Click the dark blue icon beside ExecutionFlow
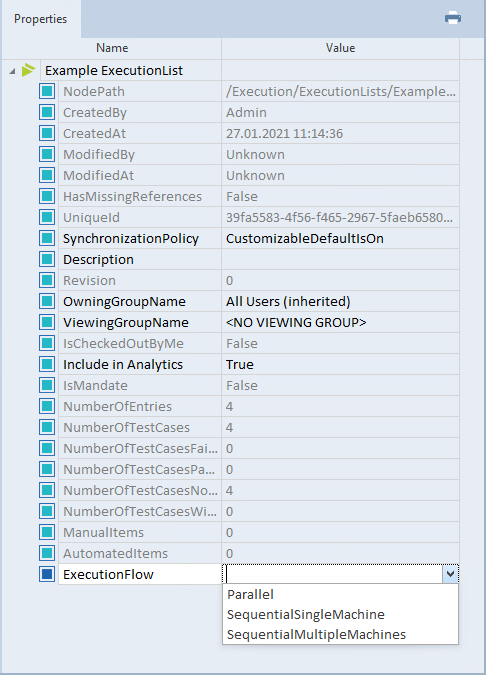This screenshot has height=675, width=486. point(47,574)
